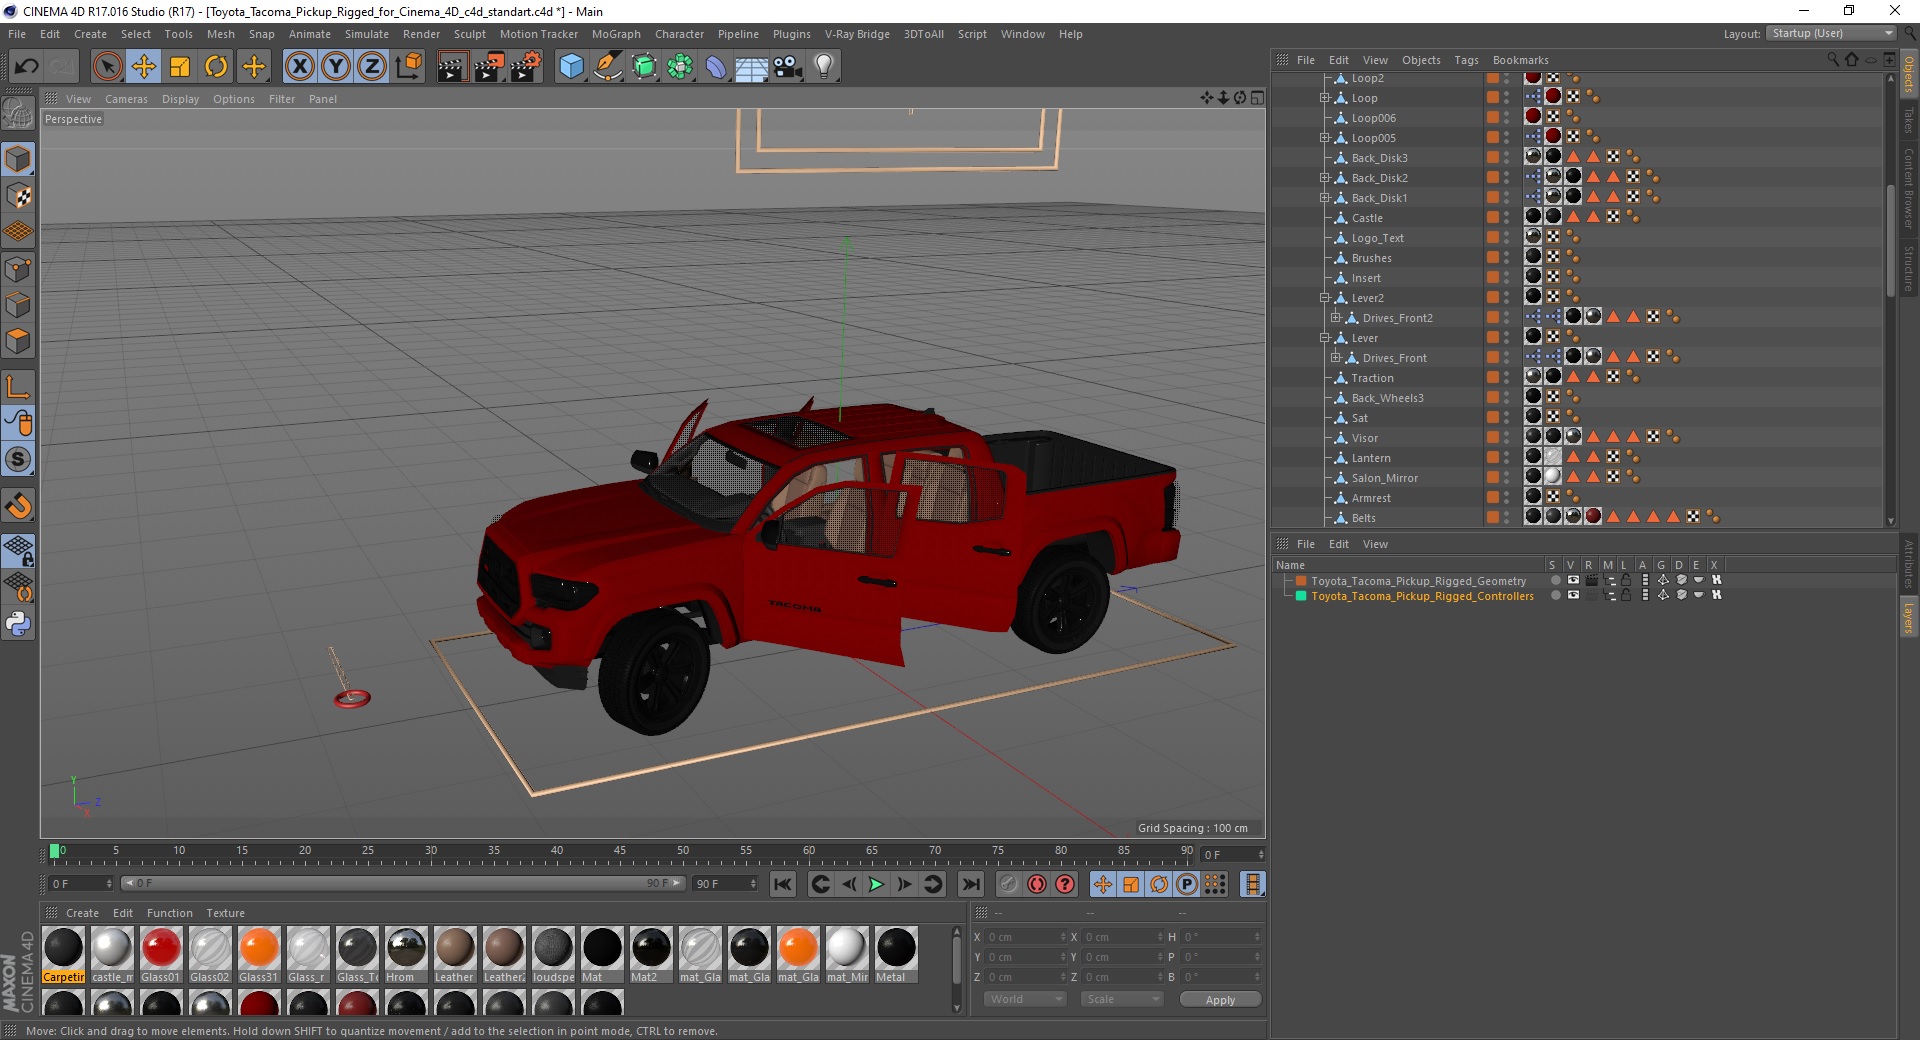Select the Move tool in top toolbar
The width and height of the screenshot is (1920, 1040).
pyautogui.click(x=144, y=67)
